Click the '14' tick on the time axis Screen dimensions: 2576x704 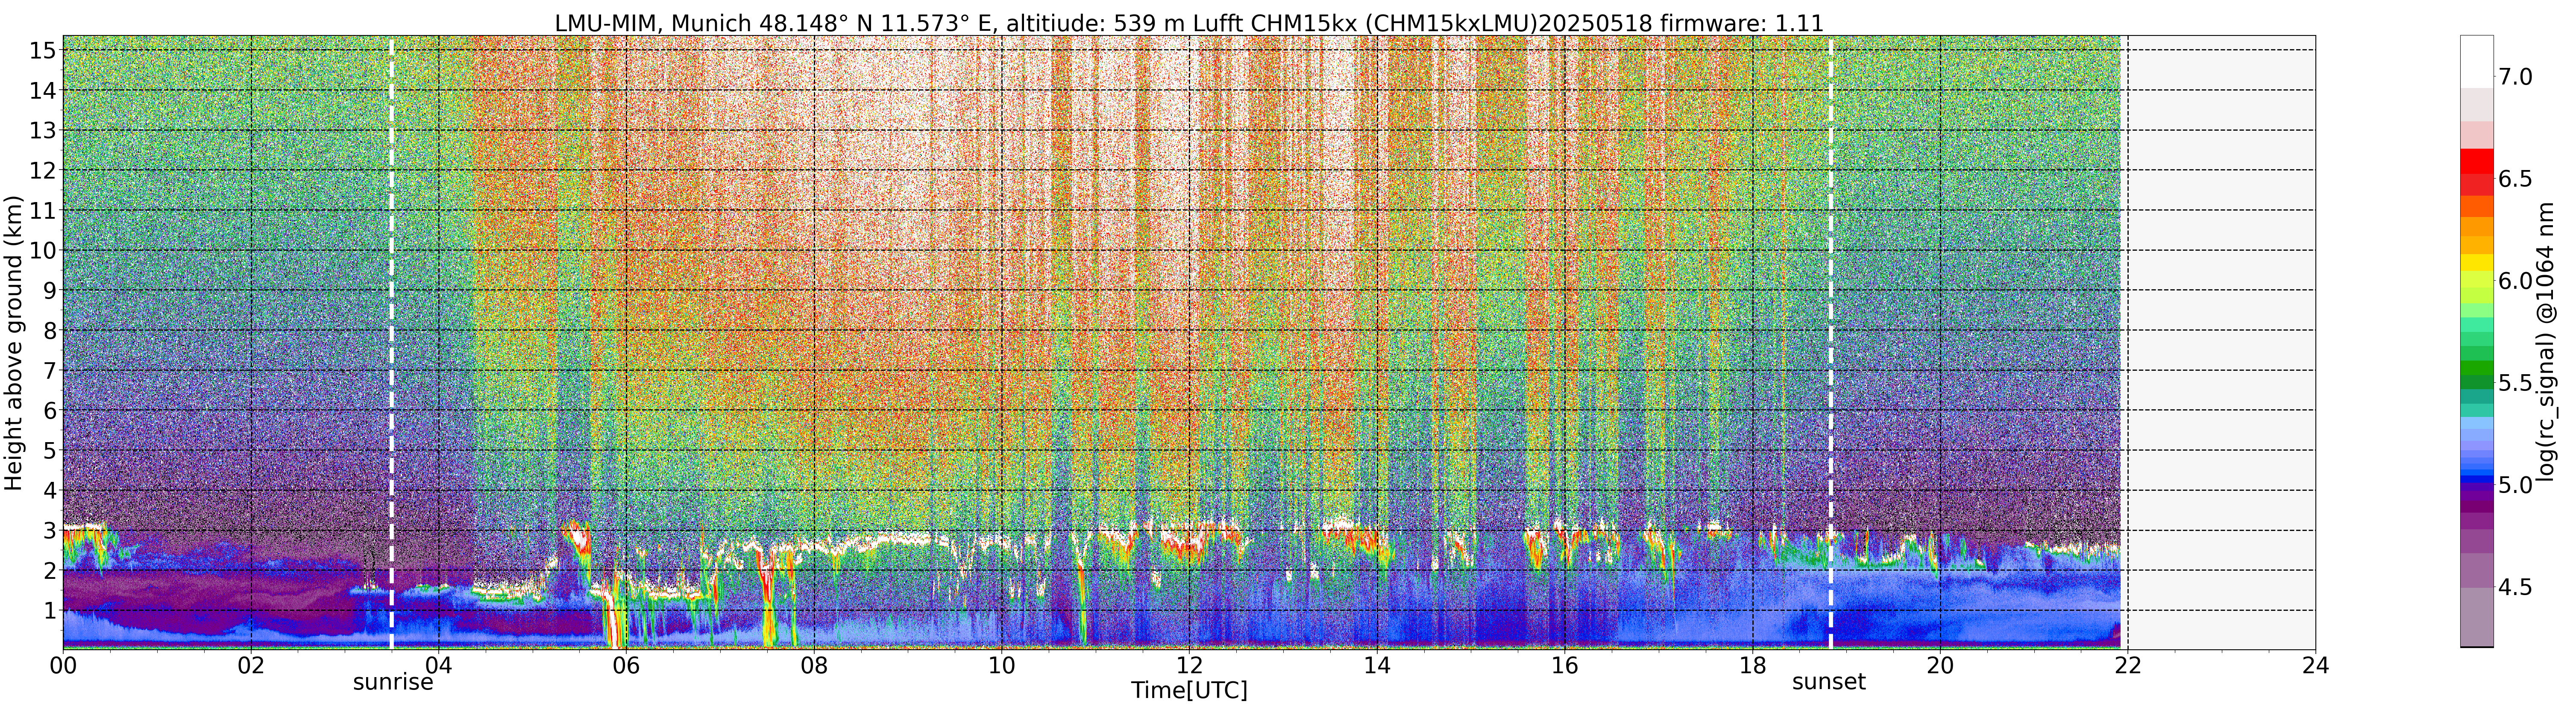click(x=1377, y=665)
